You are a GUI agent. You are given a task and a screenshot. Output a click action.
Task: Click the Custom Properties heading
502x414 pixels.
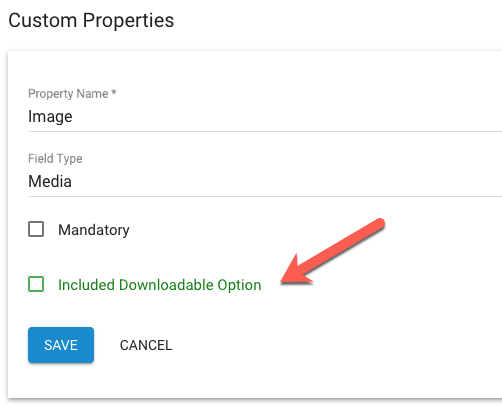pyautogui.click(x=91, y=21)
